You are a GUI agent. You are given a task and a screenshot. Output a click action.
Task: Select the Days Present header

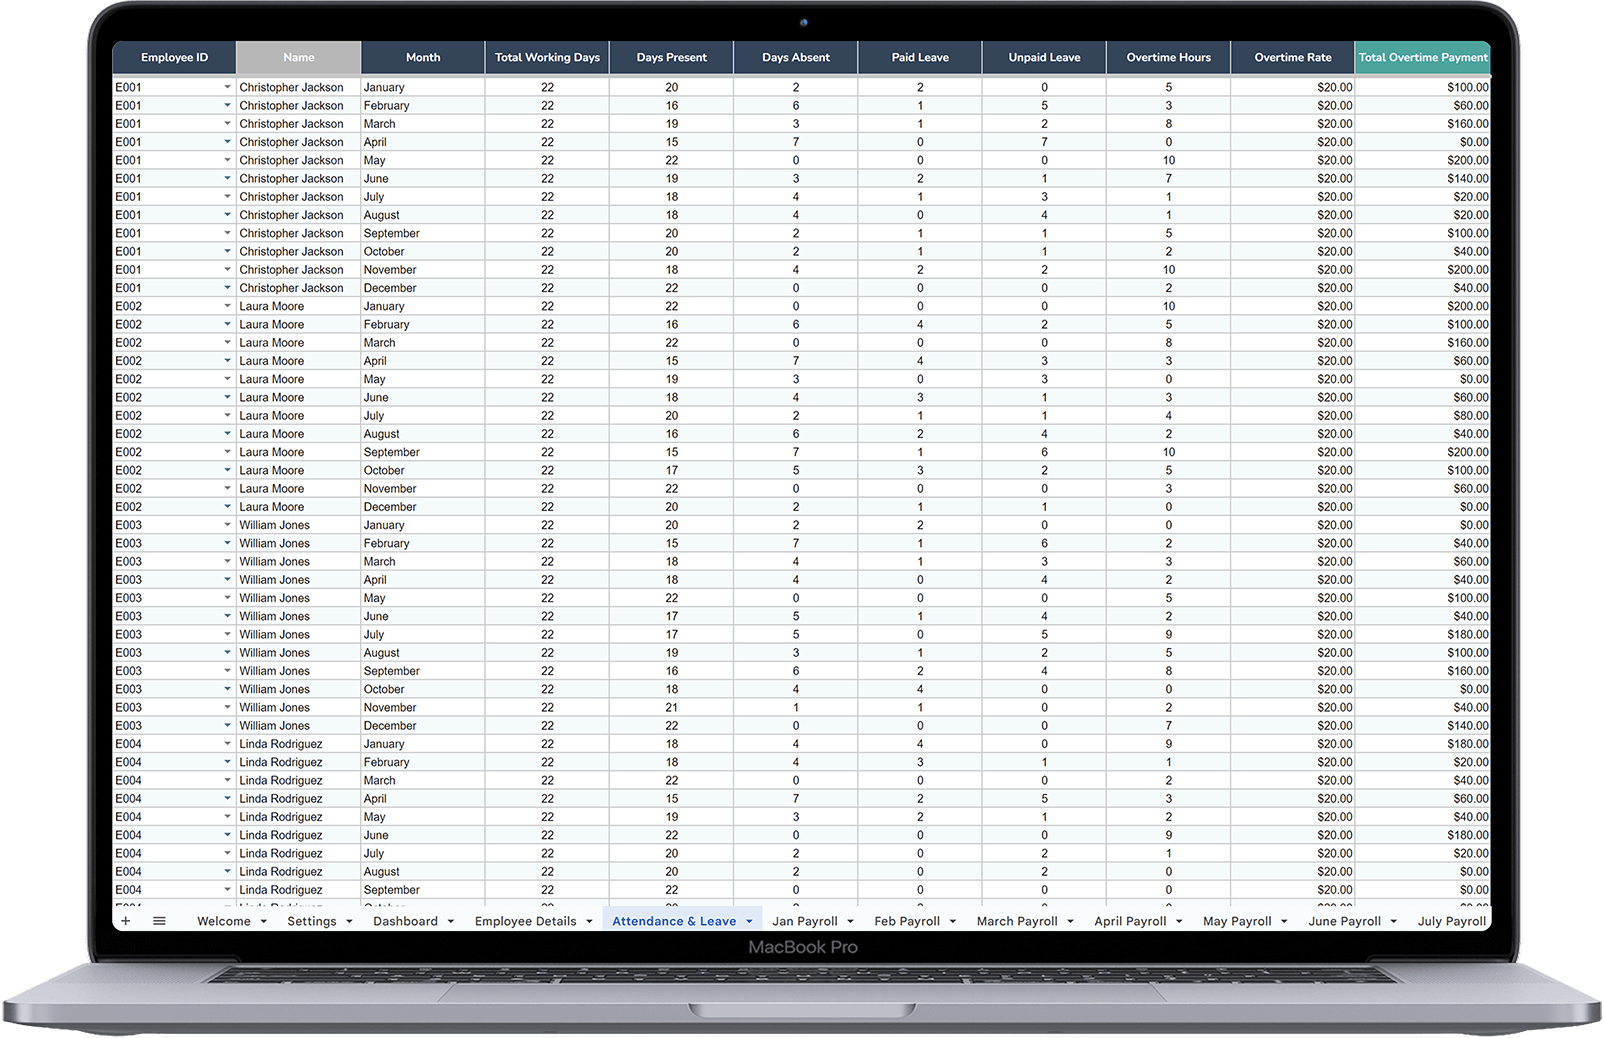(672, 58)
